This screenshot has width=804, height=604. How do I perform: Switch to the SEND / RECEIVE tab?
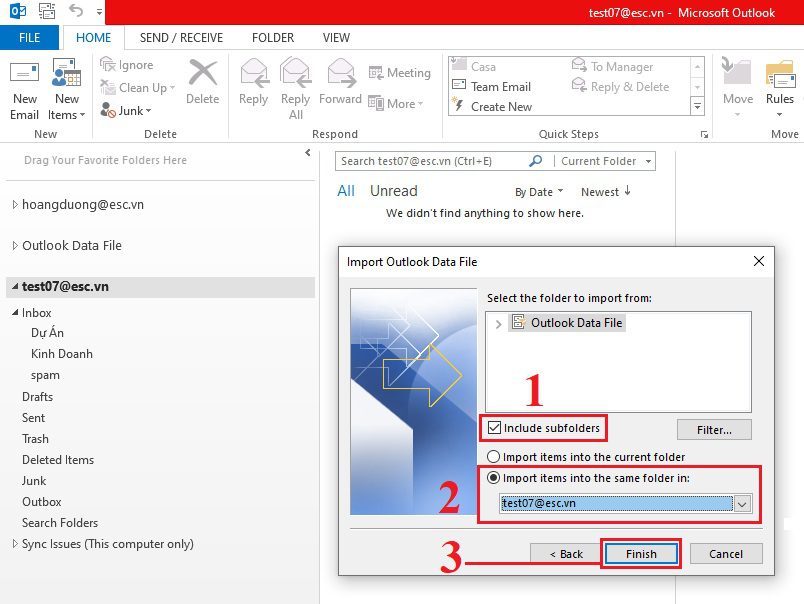pyautogui.click(x=181, y=37)
